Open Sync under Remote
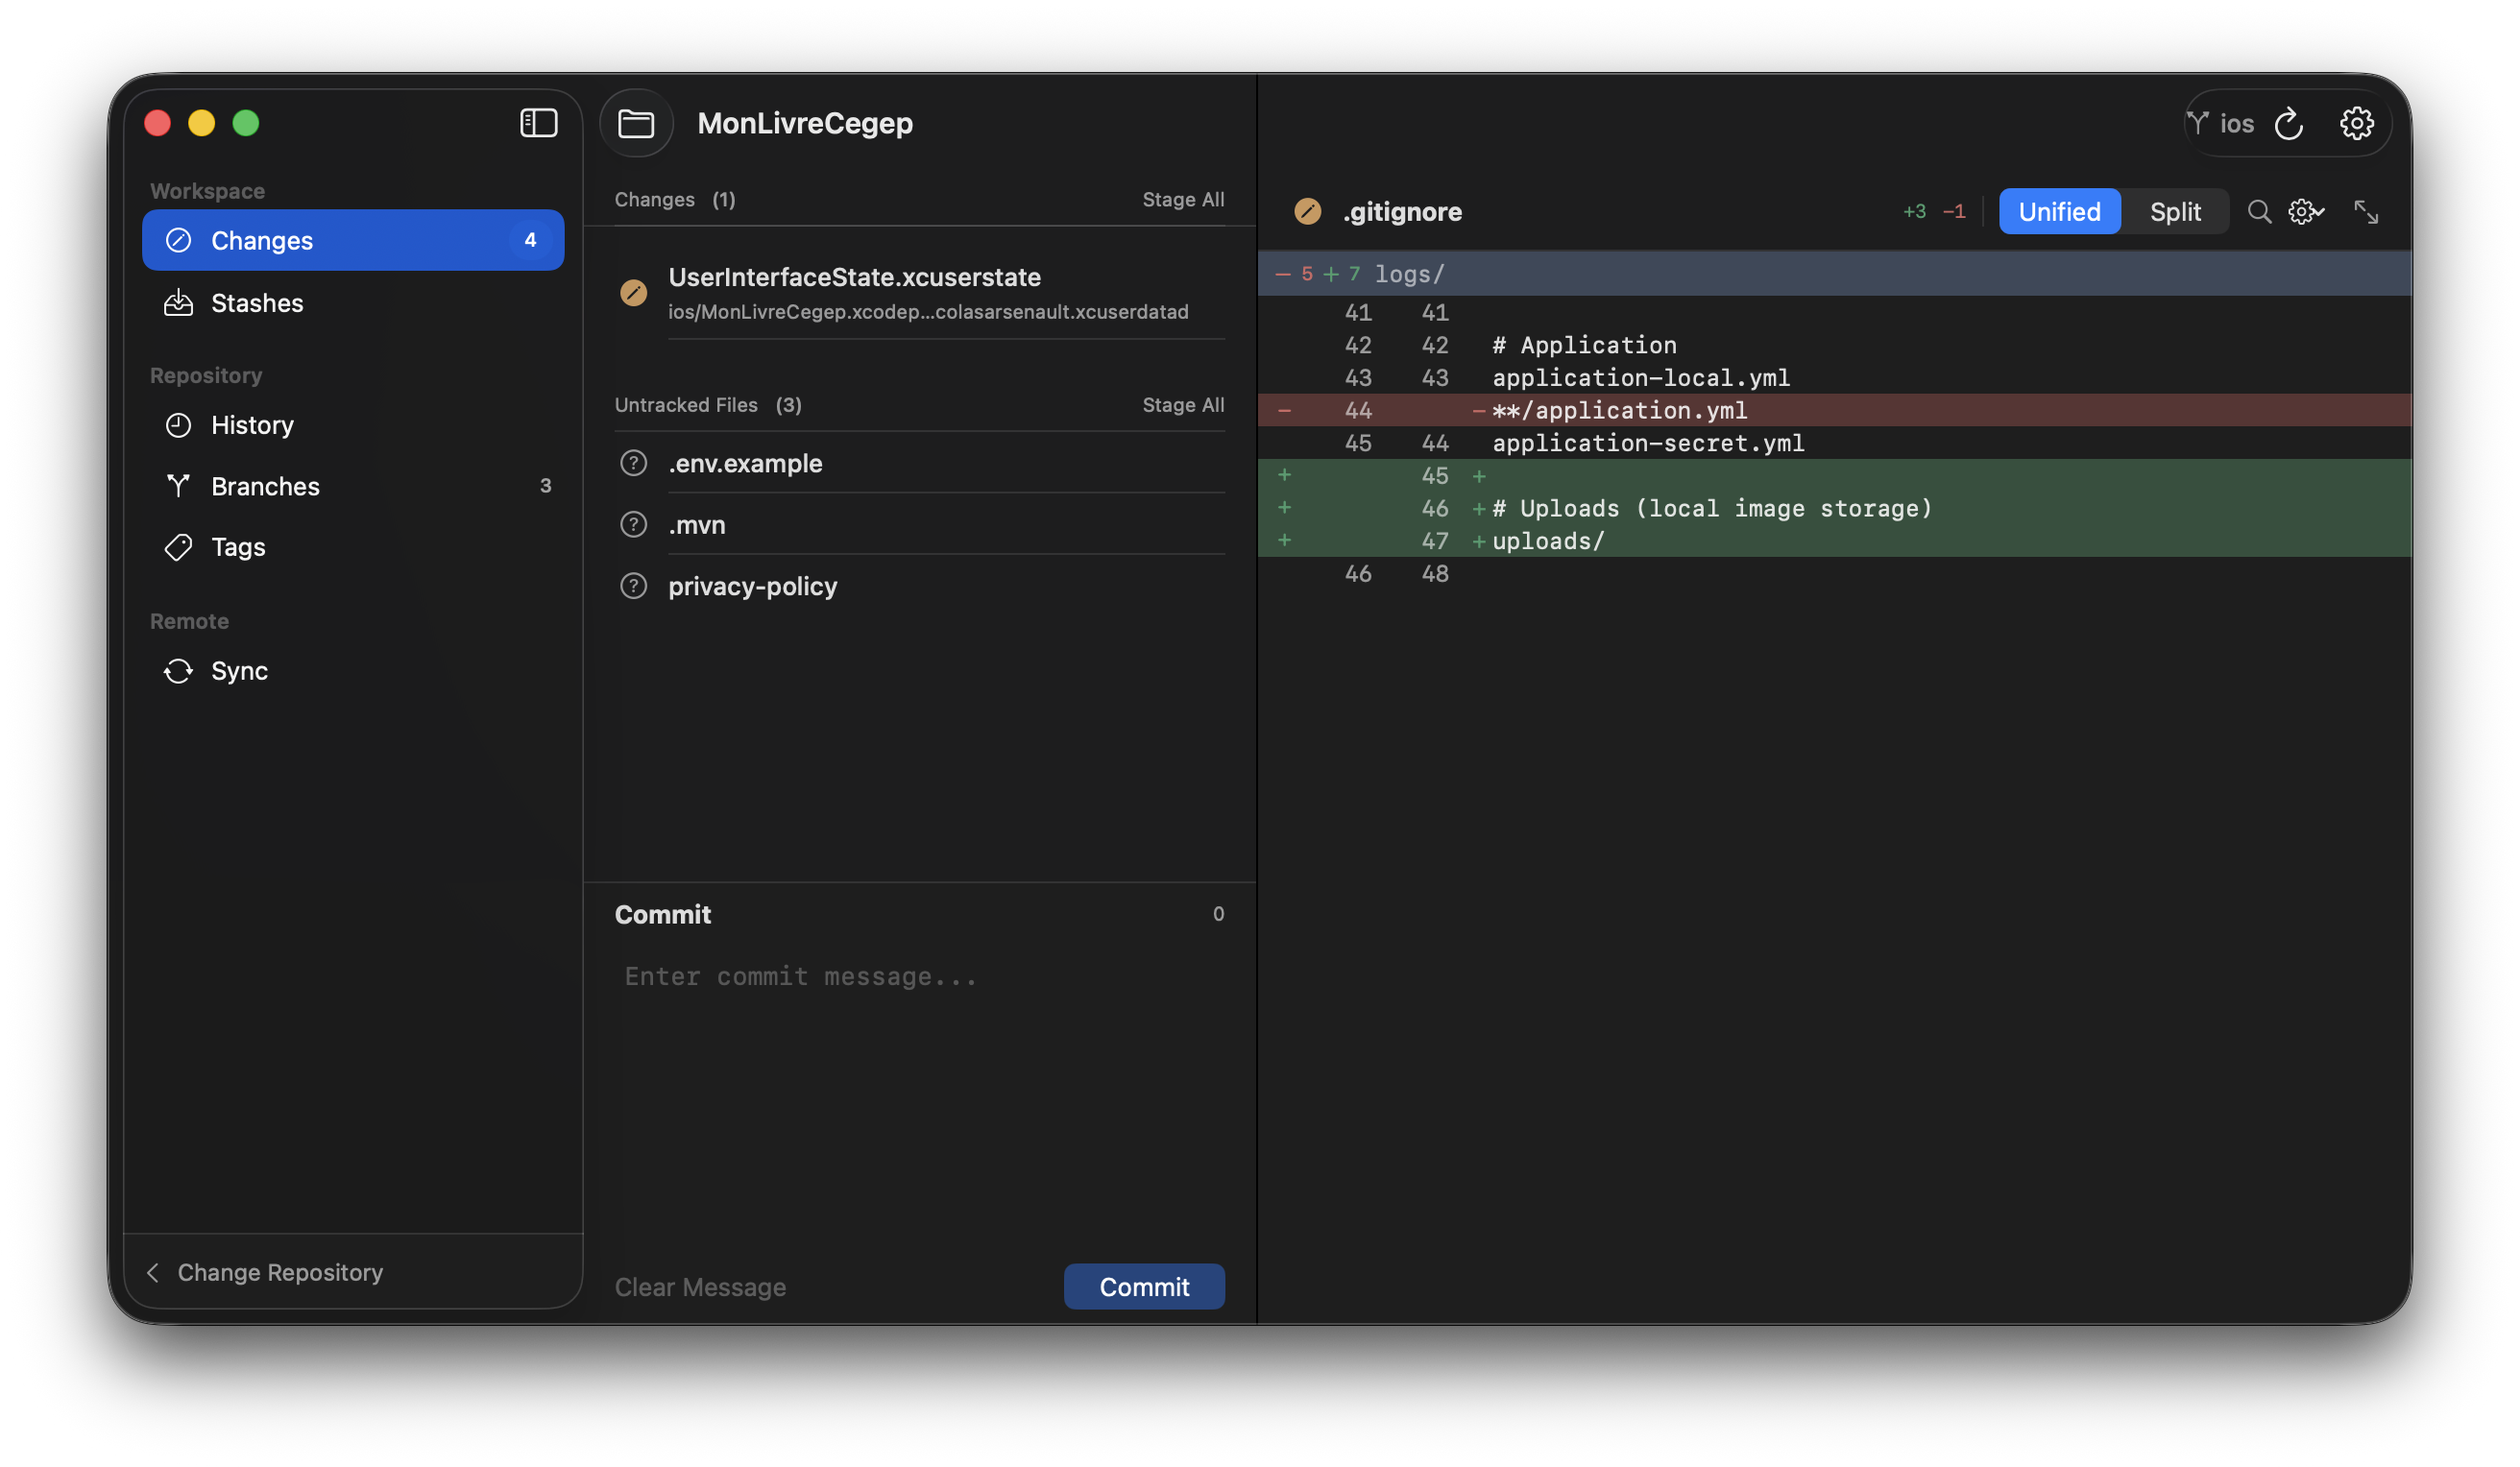The height and width of the screenshot is (1467, 2520). pyautogui.click(x=353, y=671)
